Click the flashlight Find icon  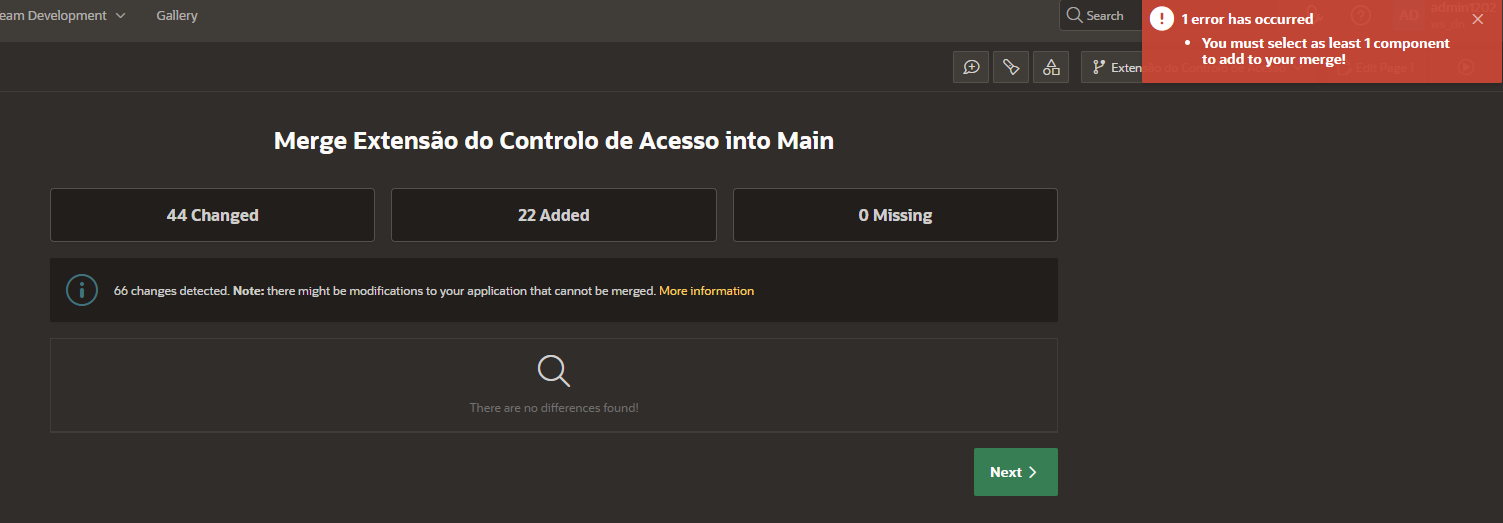pos(1011,67)
